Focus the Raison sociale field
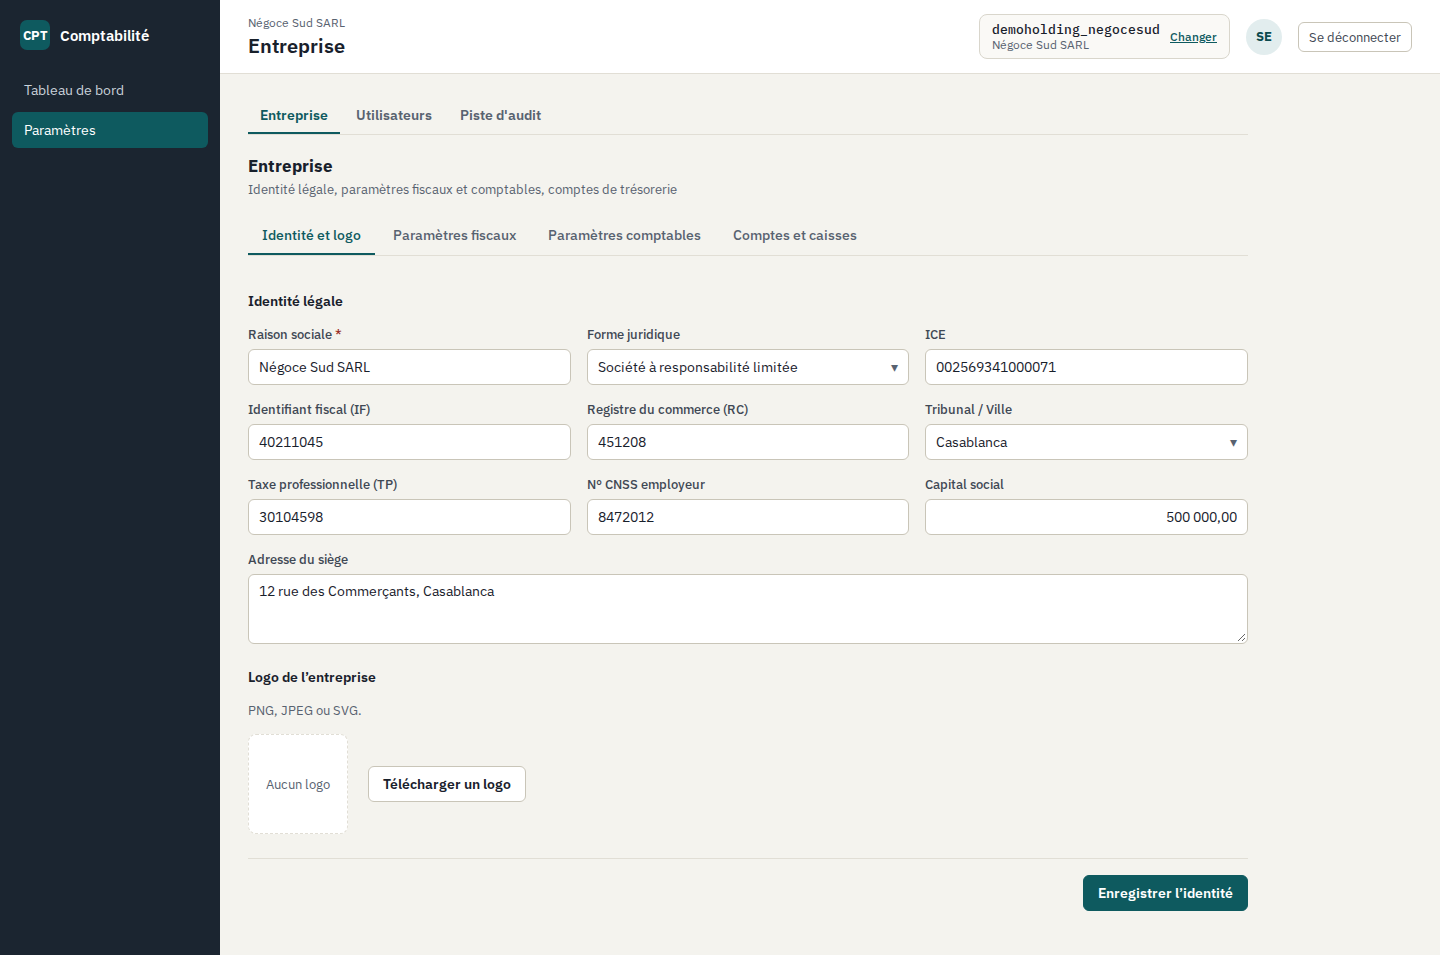Screen dimensions: 1440x955 [x=409, y=367]
